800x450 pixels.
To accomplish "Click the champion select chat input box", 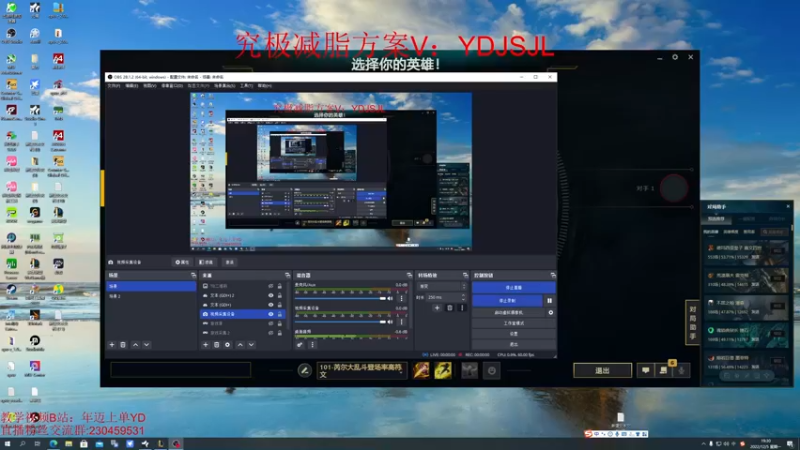I will click(181, 370).
